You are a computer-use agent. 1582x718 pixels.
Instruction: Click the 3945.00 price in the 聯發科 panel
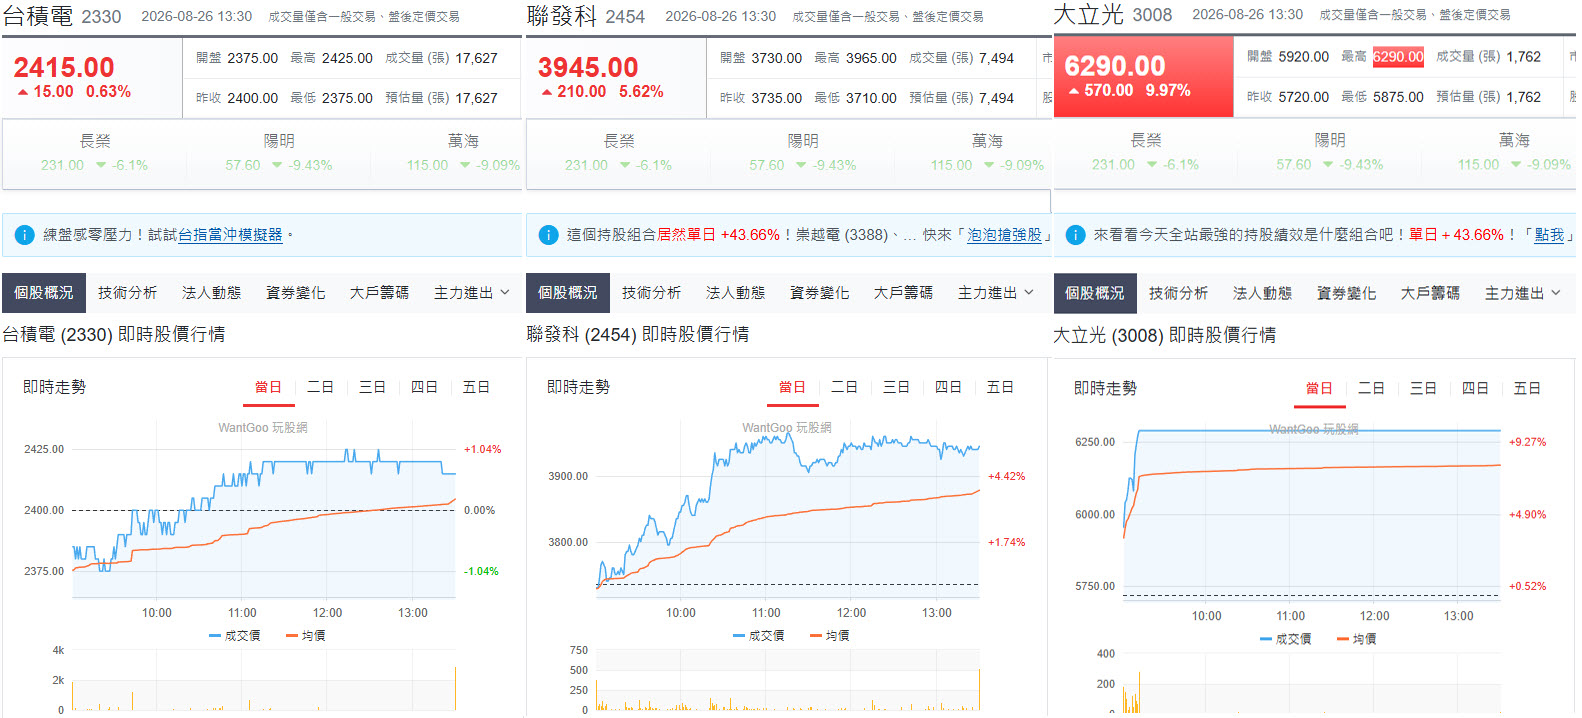coord(588,67)
